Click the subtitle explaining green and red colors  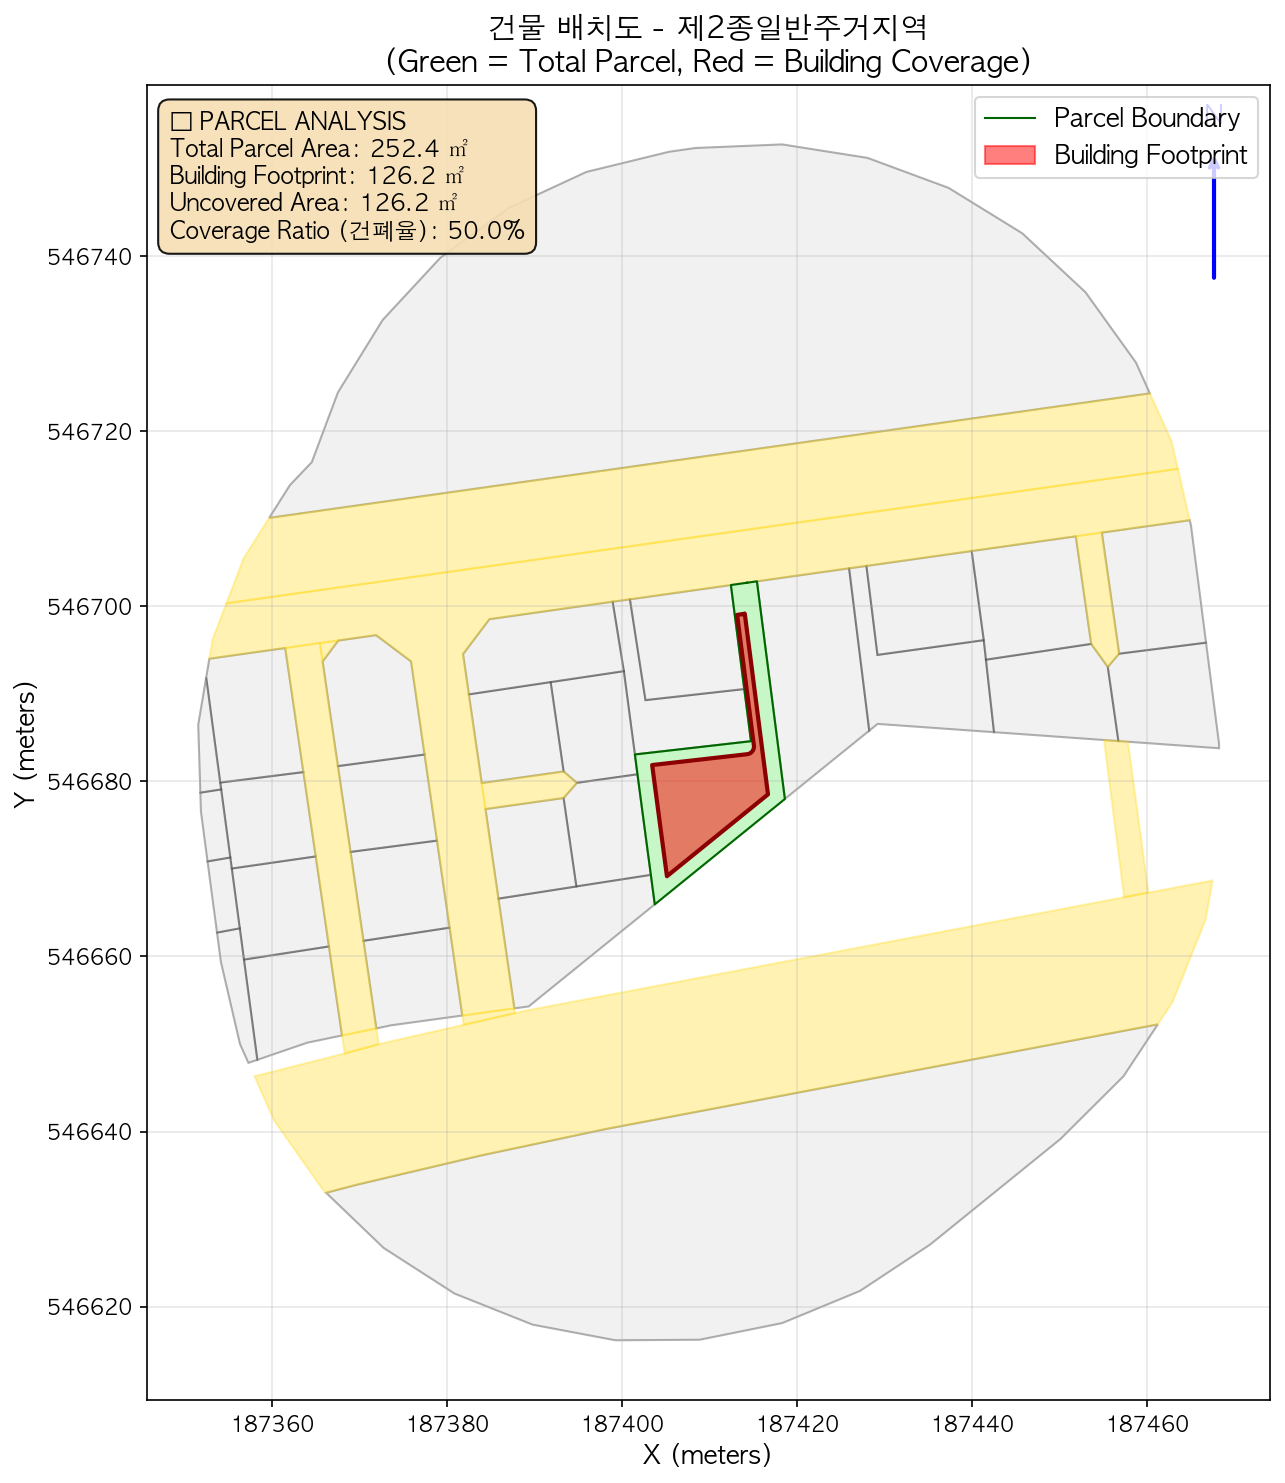[x=707, y=62]
